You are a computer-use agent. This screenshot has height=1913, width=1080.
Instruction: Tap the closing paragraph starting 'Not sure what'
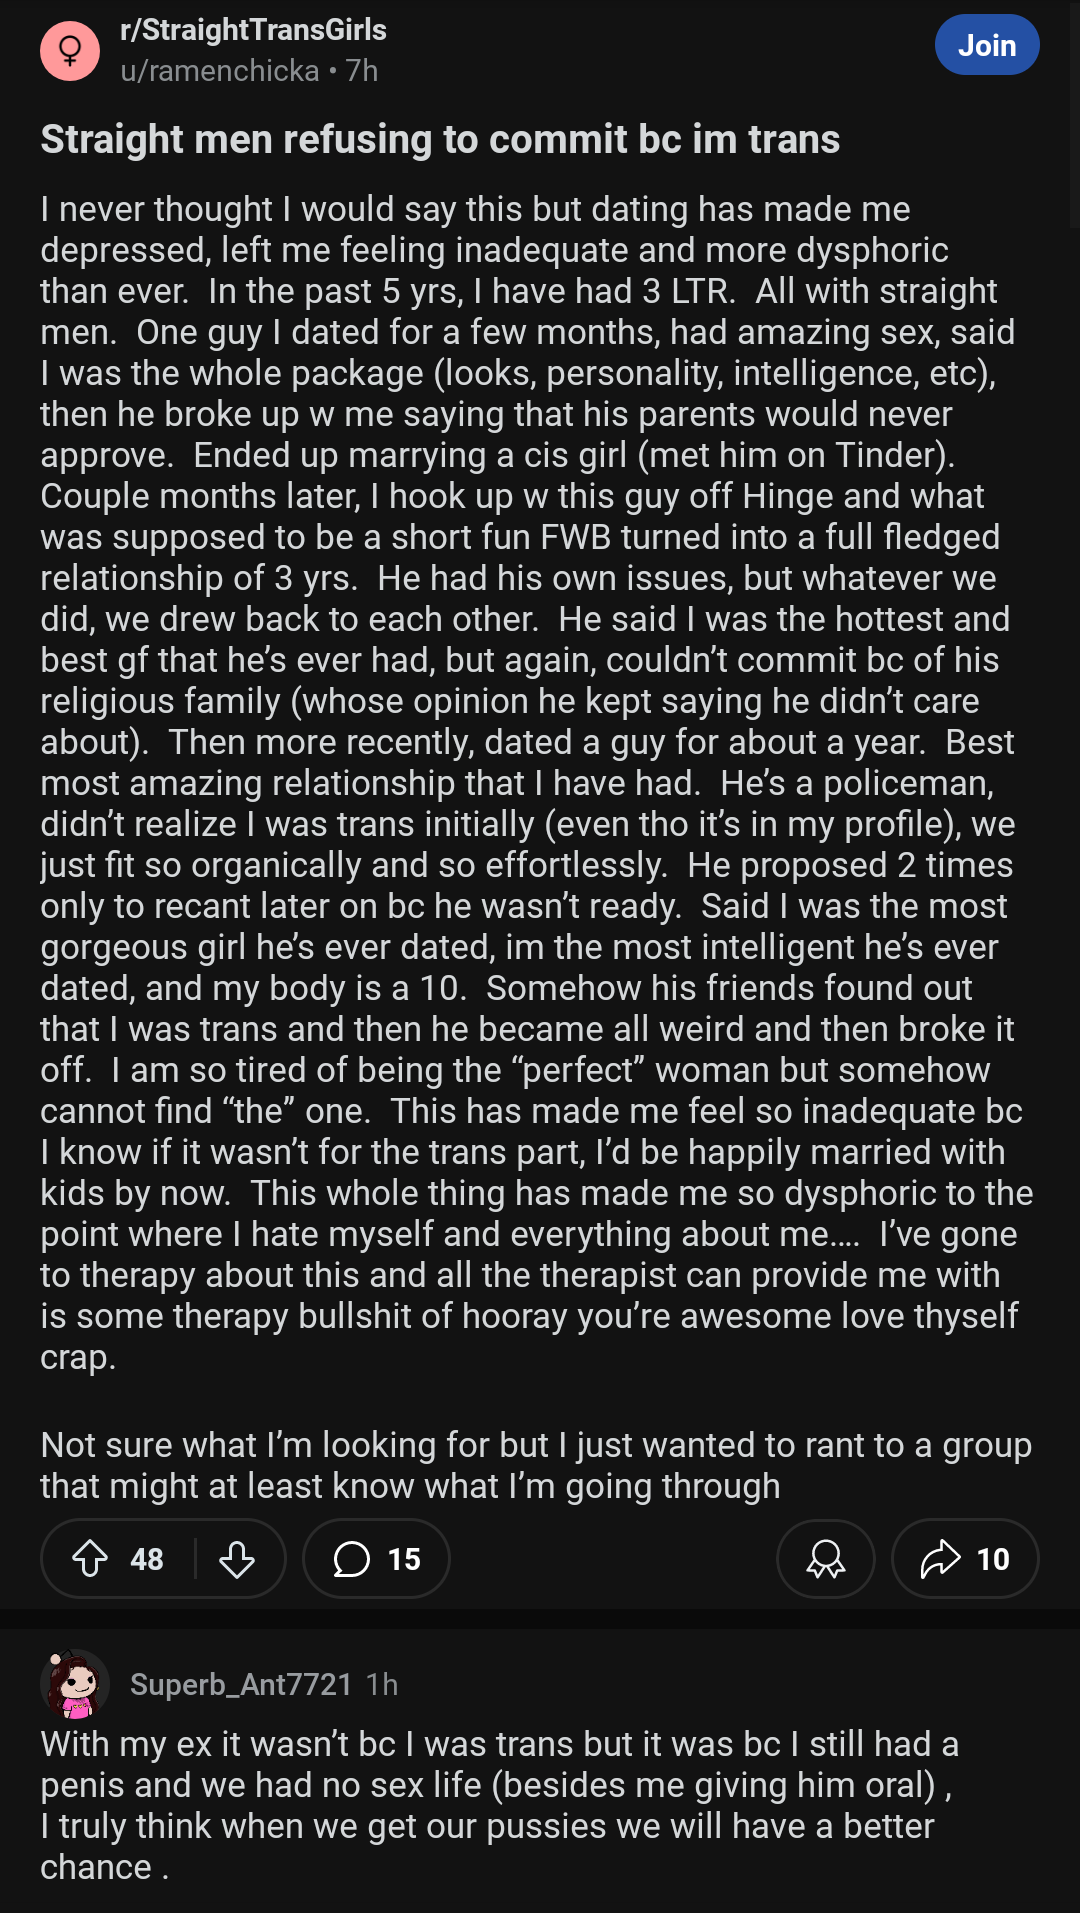point(536,1465)
